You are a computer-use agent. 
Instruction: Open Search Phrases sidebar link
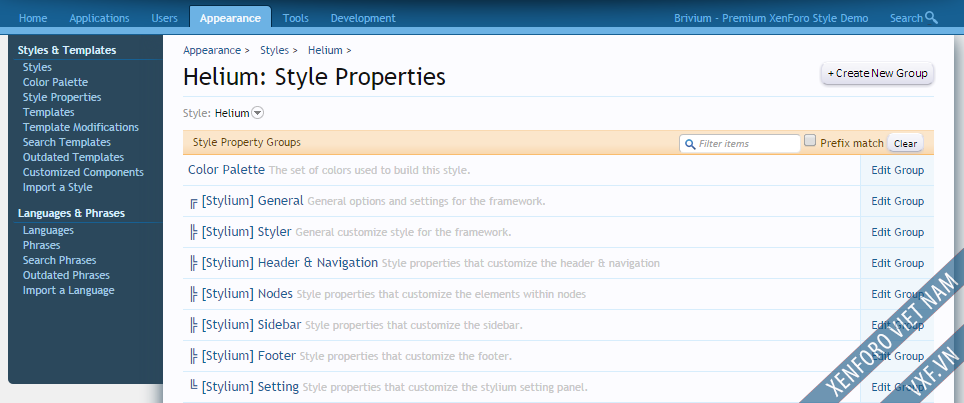coord(60,260)
